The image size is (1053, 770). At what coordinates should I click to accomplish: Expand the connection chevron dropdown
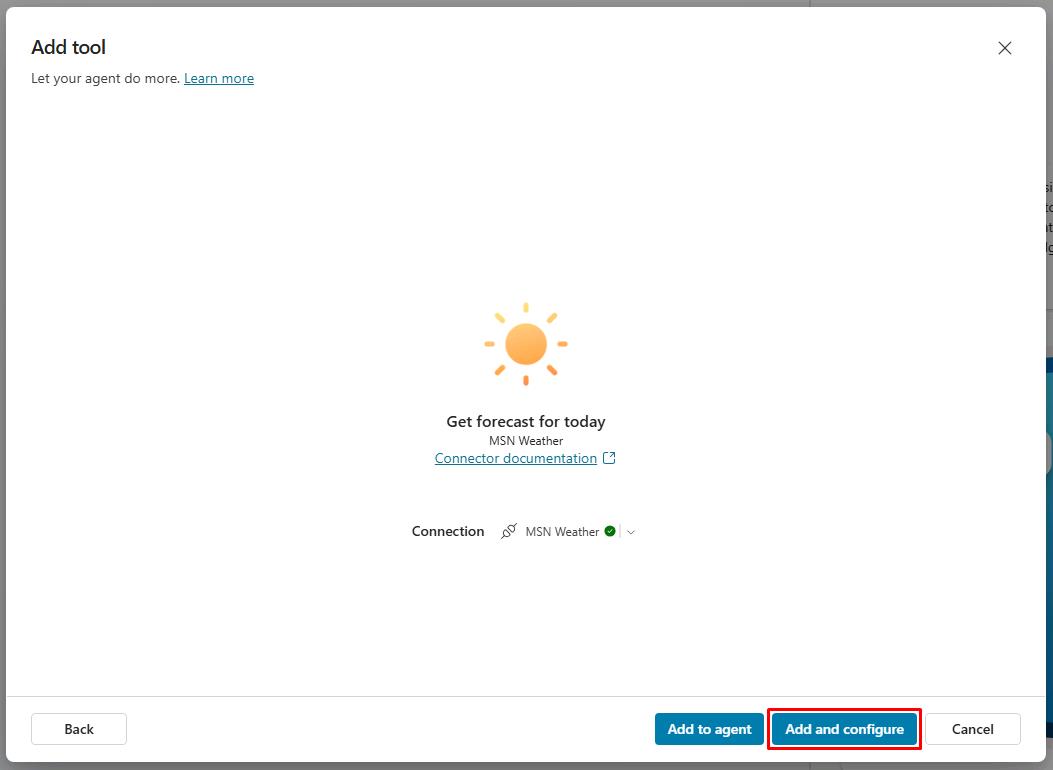coord(631,532)
